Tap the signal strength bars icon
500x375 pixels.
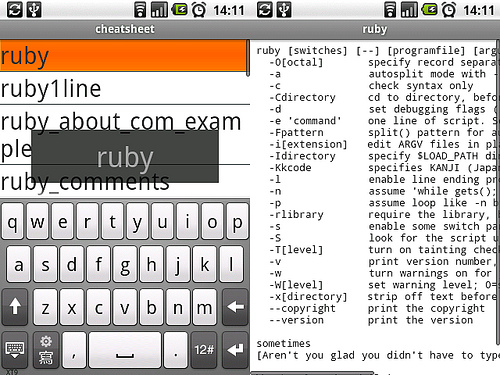tap(159, 10)
